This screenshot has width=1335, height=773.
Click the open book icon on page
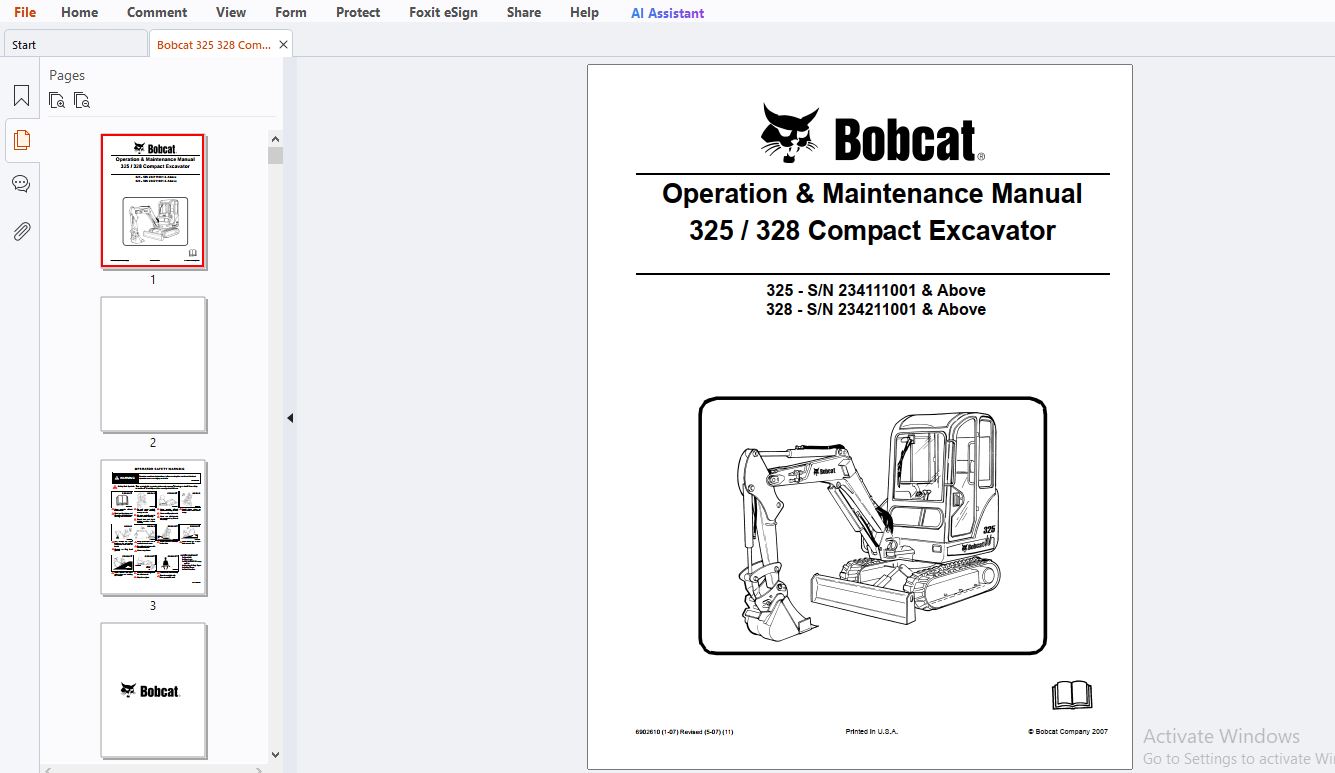[1071, 695]
